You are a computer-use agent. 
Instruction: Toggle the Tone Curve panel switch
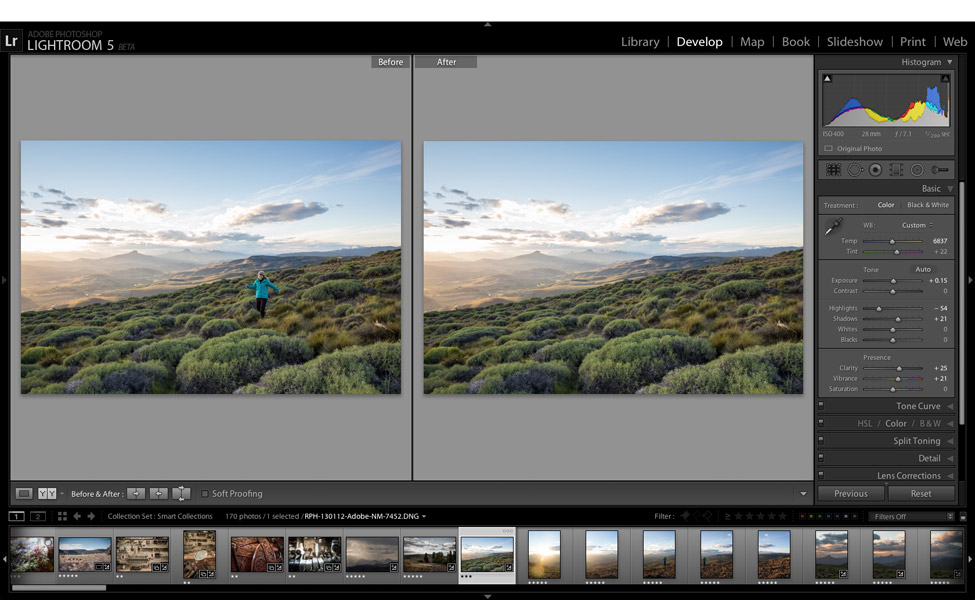(821, 406)
